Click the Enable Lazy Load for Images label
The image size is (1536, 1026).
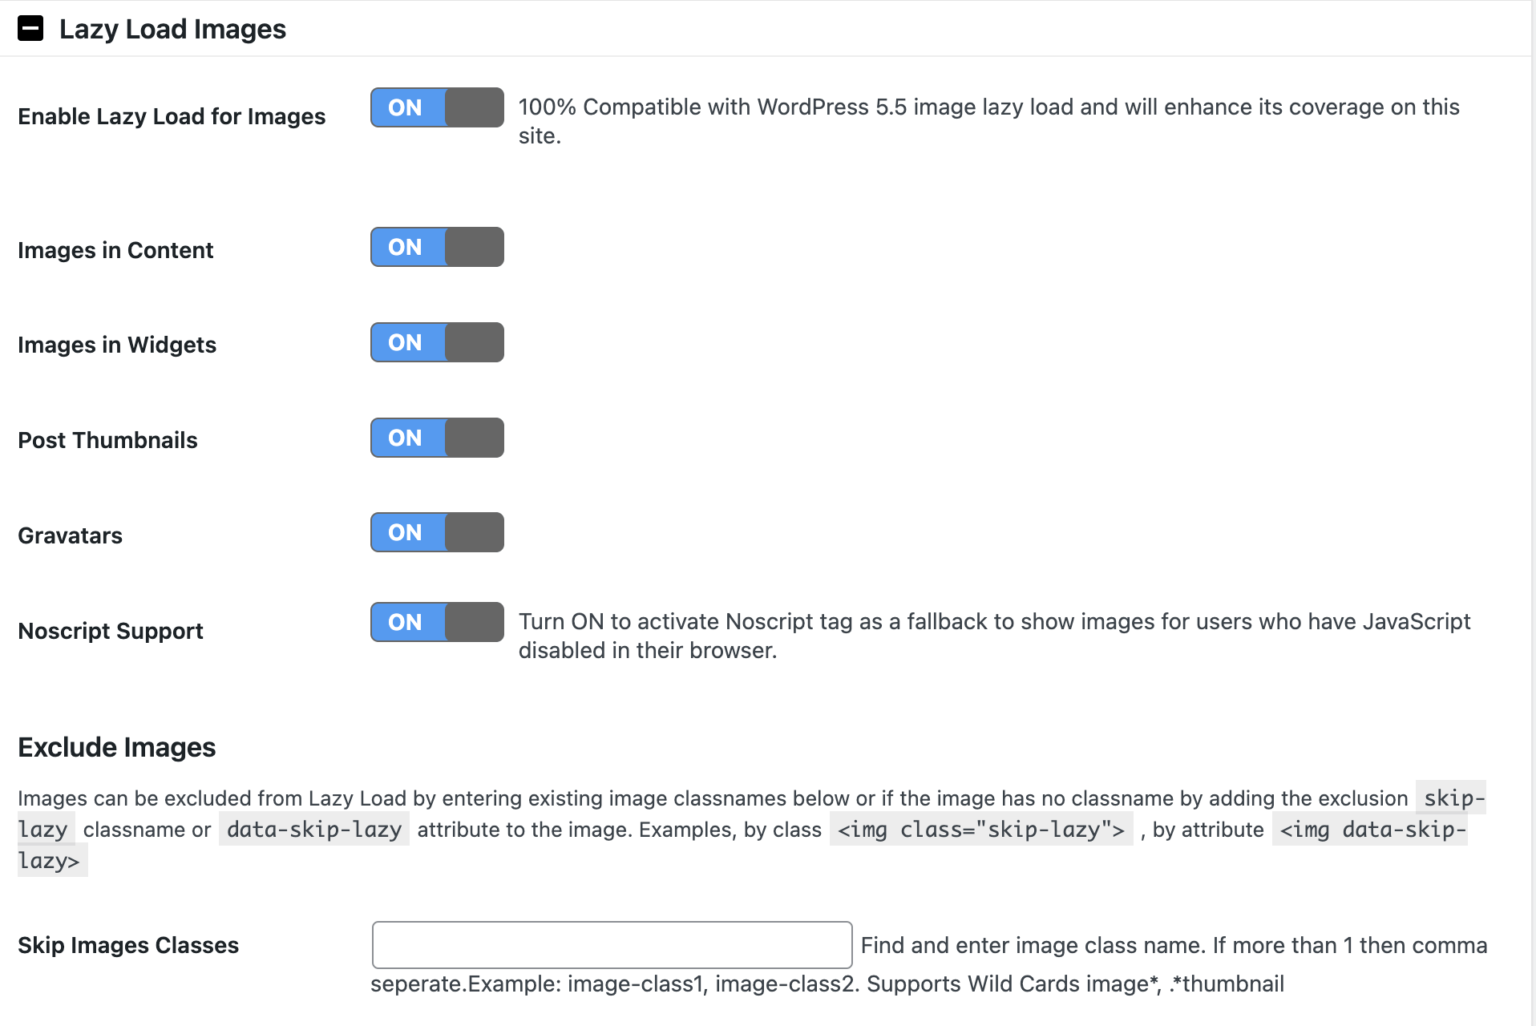pos(171,116)
